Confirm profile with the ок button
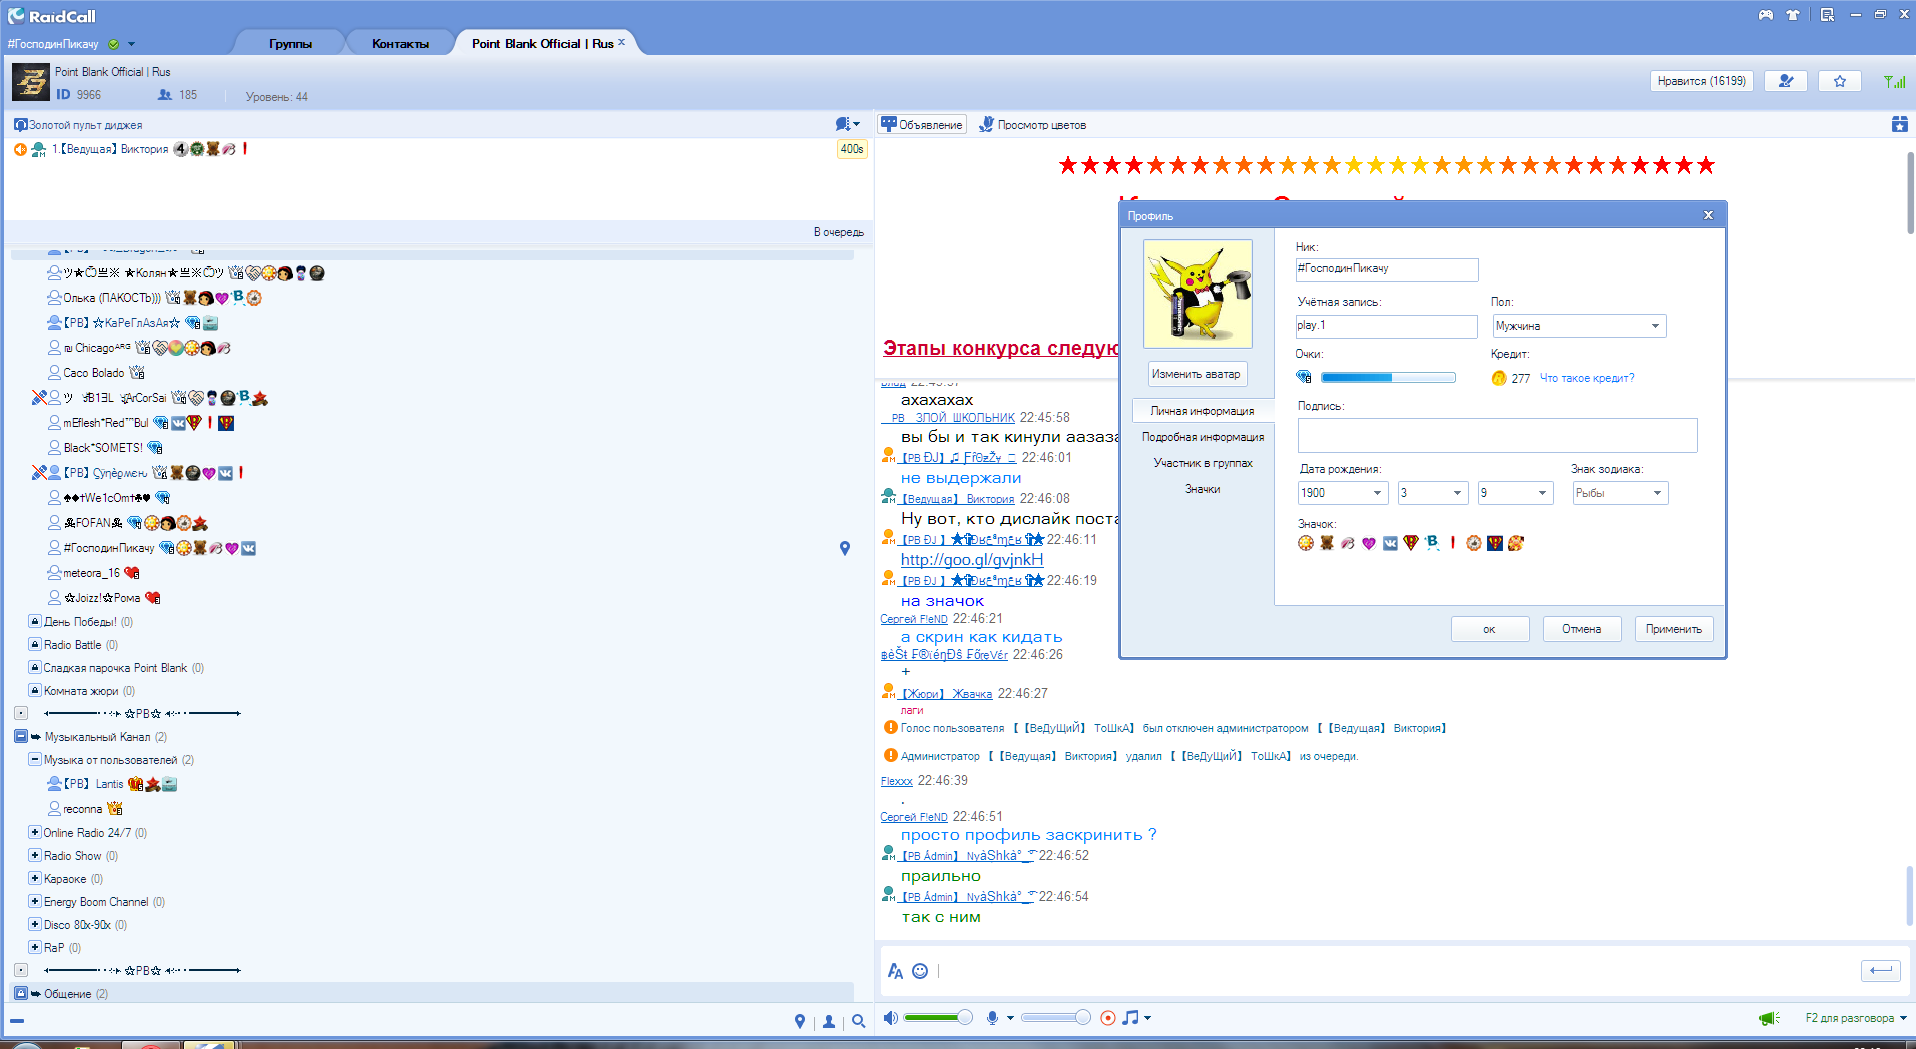The image size is (1916, 1049). tap(1490, 629)
